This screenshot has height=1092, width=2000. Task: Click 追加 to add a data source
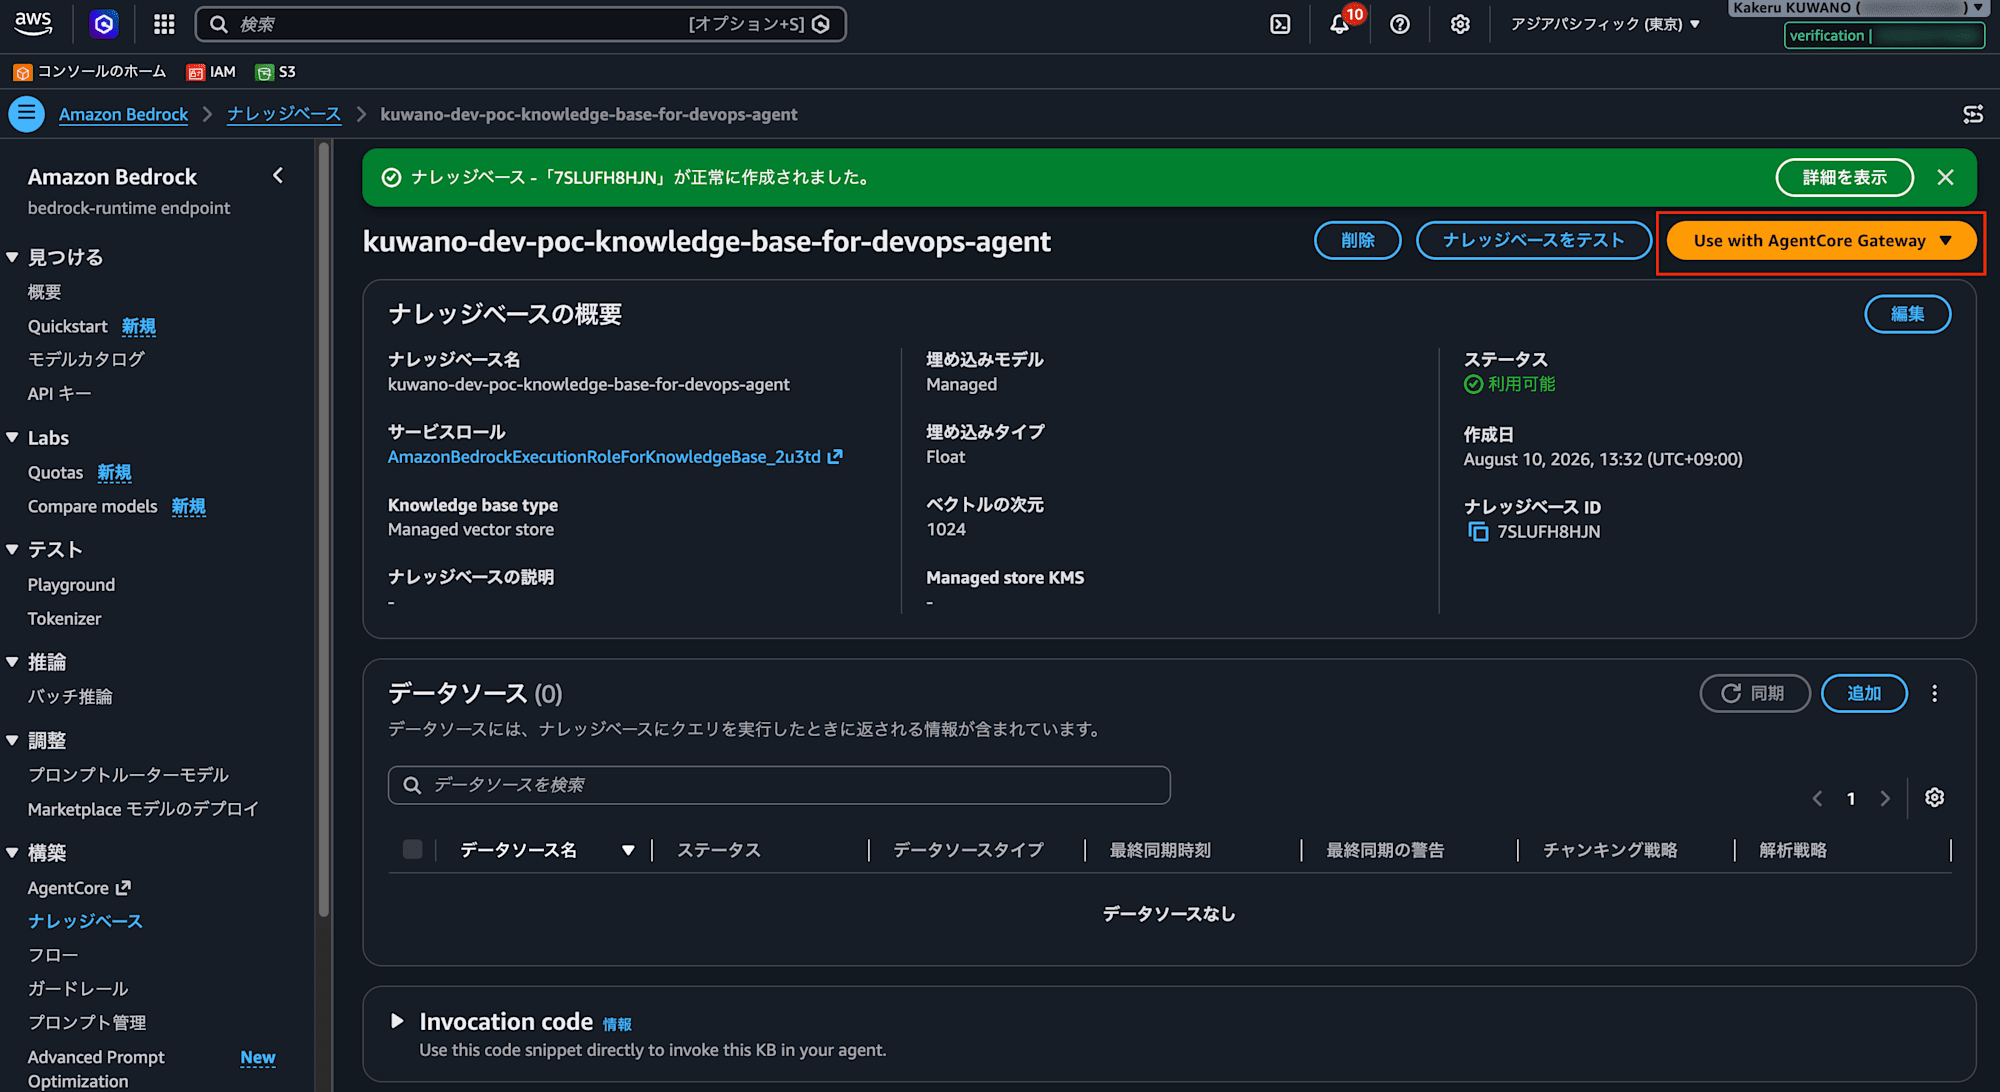tap(1864, 694)
